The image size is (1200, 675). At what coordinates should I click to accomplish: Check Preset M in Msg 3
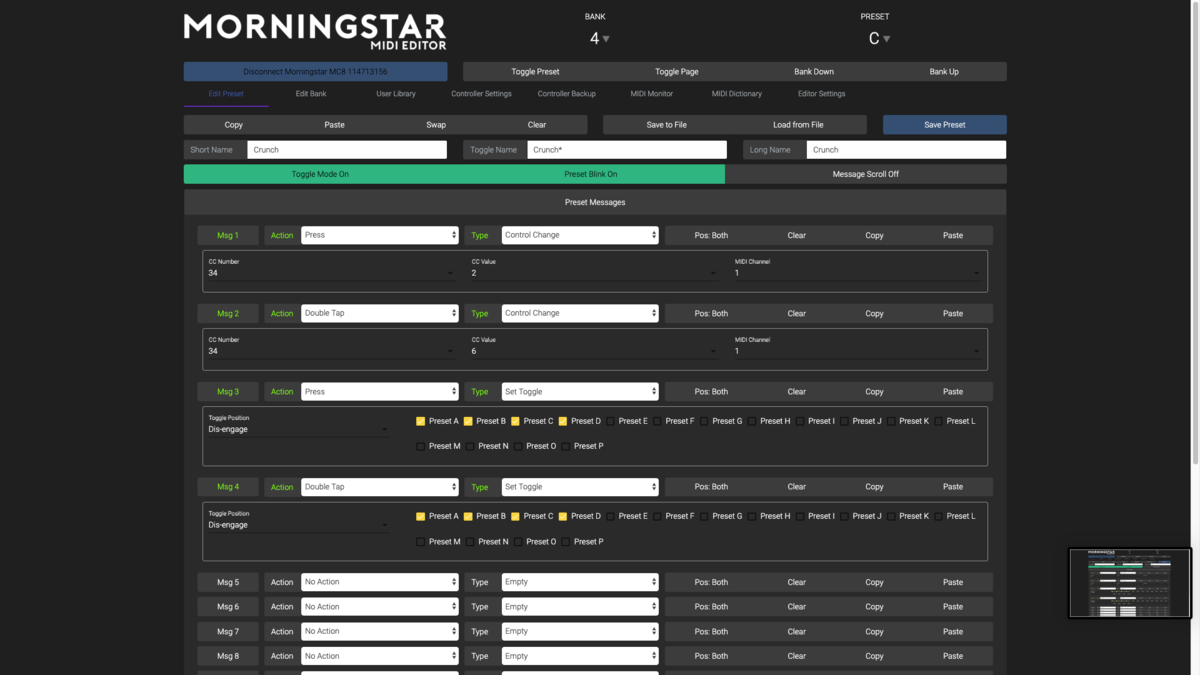(420, 446)
